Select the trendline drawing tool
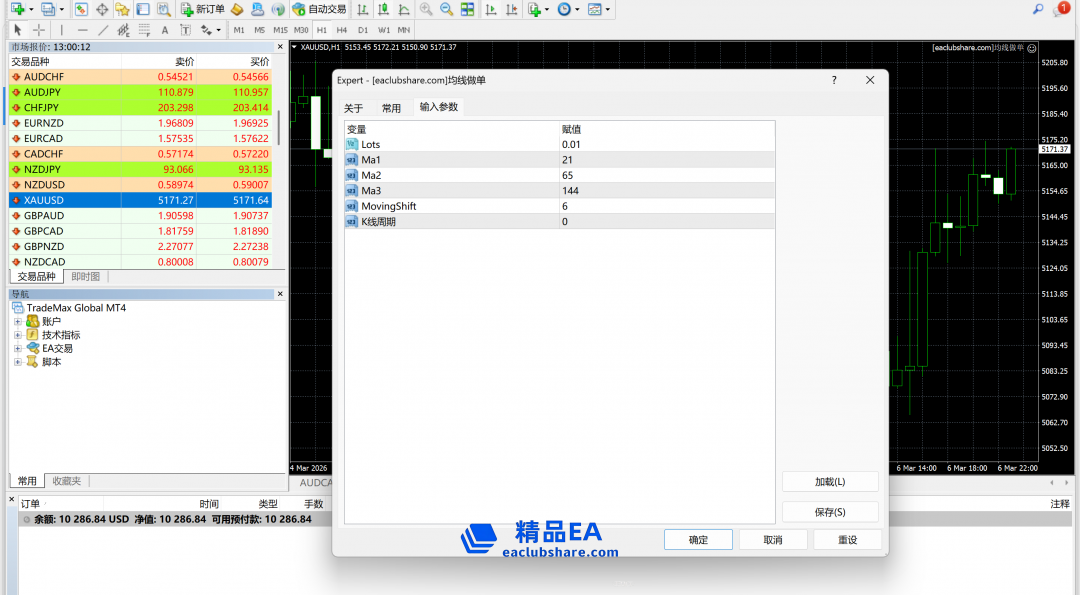Image resolution: width=1080 pixels, height=595 pixels. click(103, 30)
